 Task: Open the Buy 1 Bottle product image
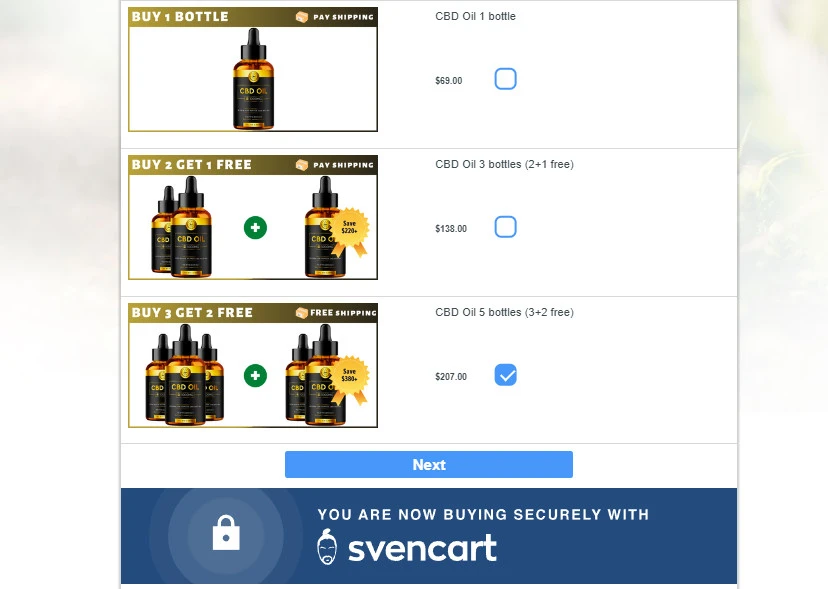[x=253, y=69]
